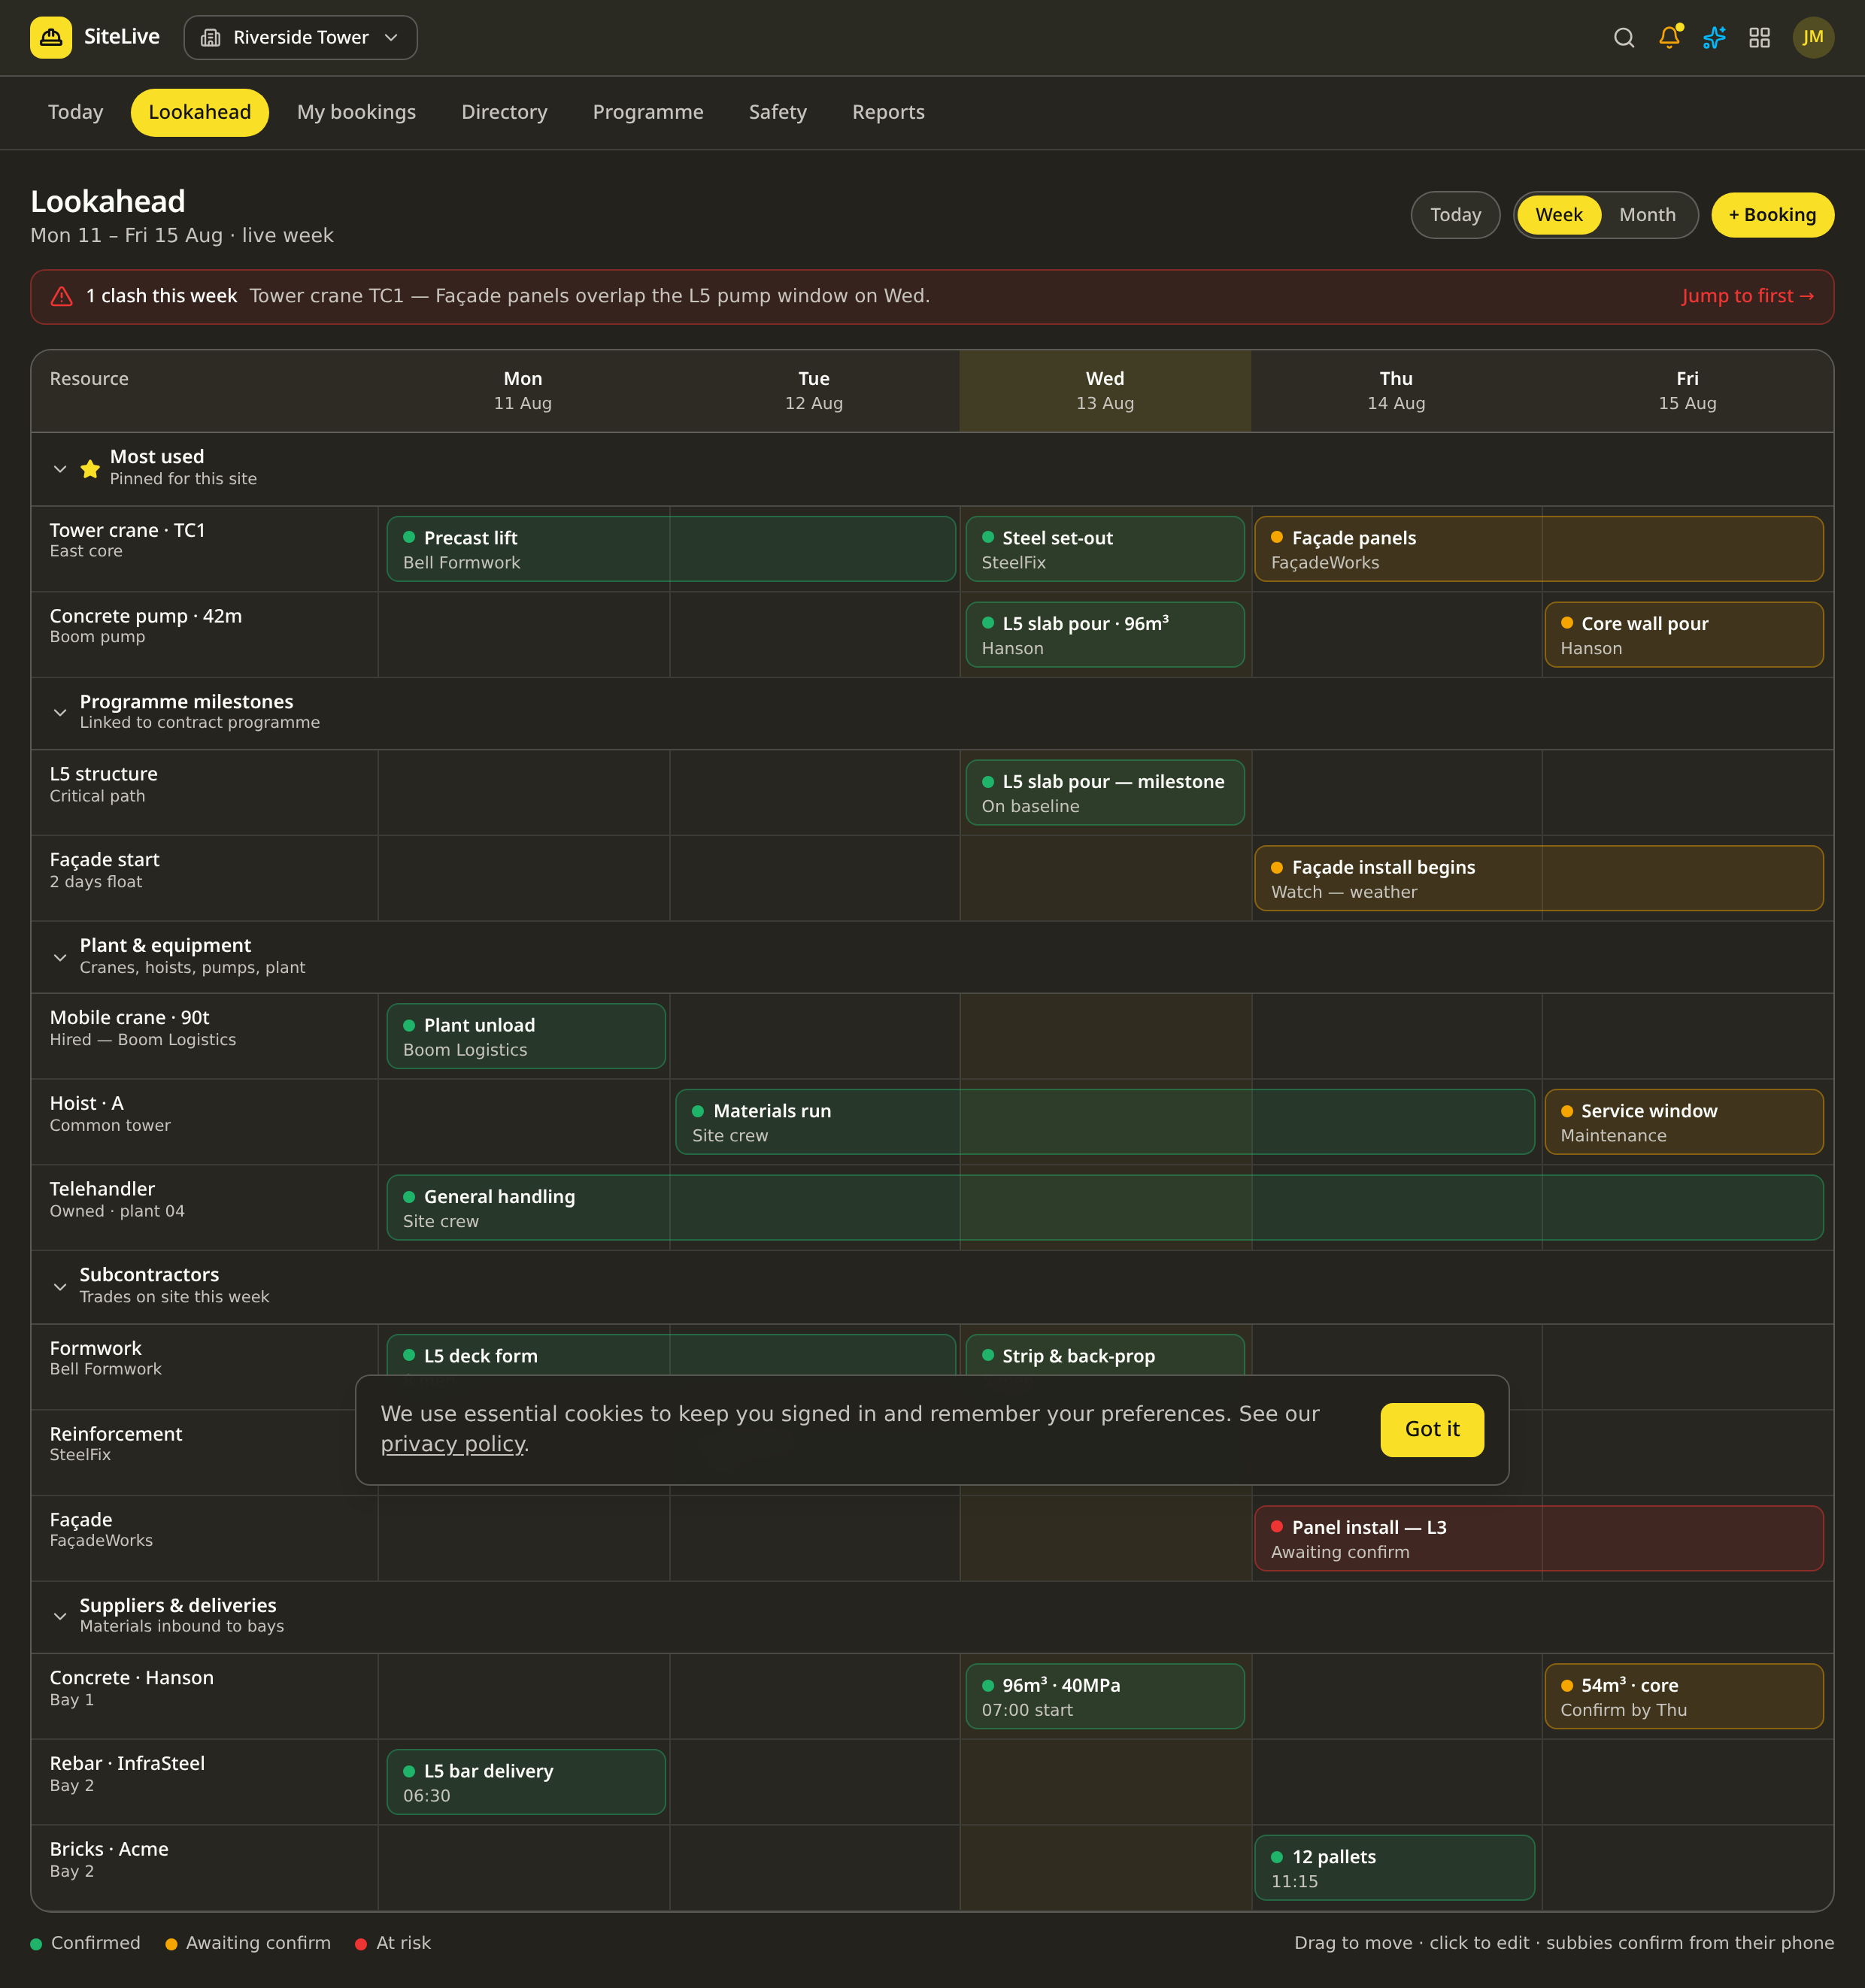Select the Telehandler resource row
This screenshot has height=1988, width=1865.
pos(204,1207)
